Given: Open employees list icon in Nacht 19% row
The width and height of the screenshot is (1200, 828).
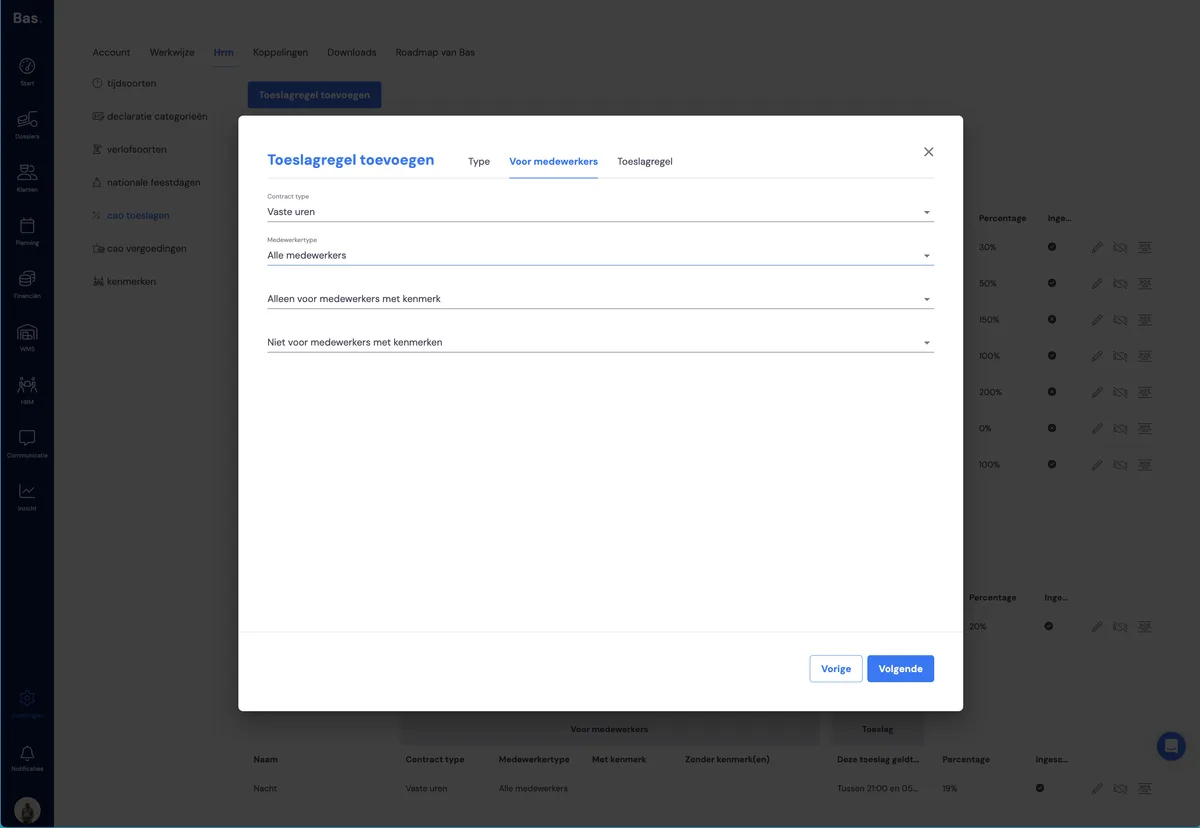Looking at the screenshot, I should 1145,788.
